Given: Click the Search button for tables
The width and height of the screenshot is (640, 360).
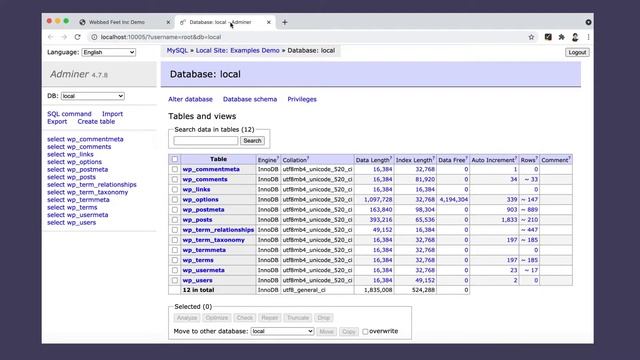Looking at the screenshot, I should click(x=252, y=141).
